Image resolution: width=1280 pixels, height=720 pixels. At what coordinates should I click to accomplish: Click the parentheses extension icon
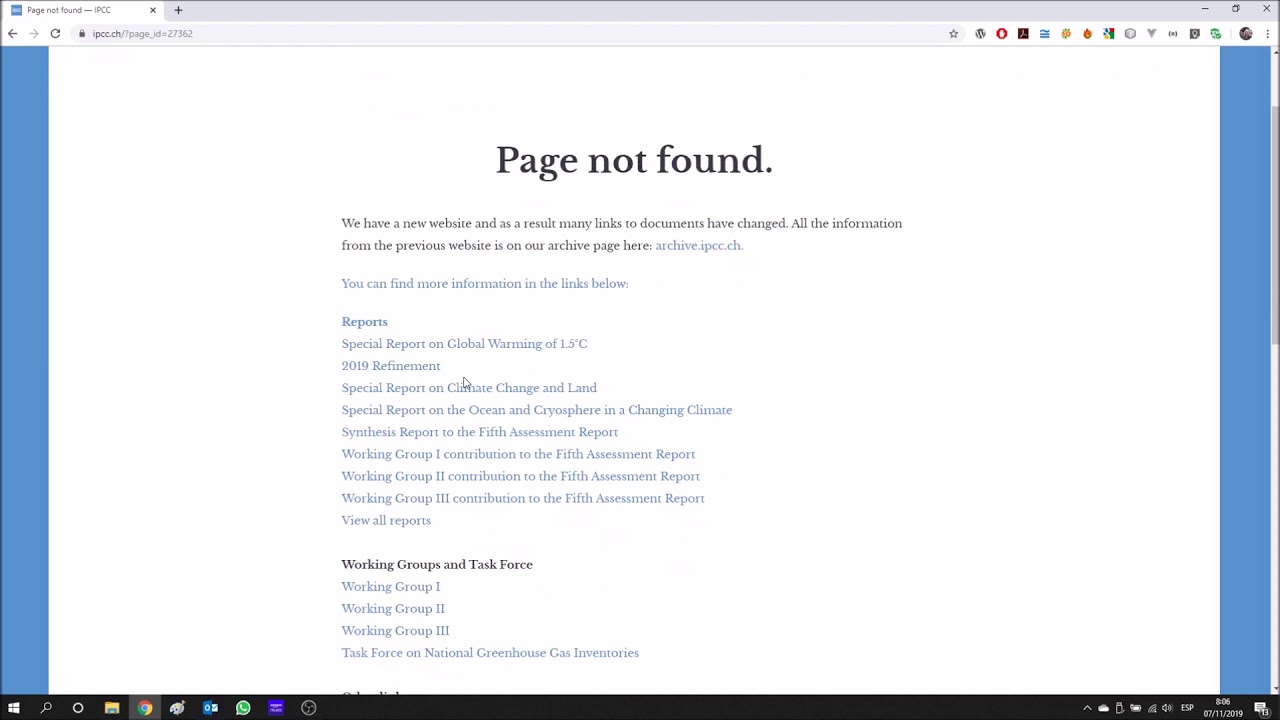(1173, 34)
